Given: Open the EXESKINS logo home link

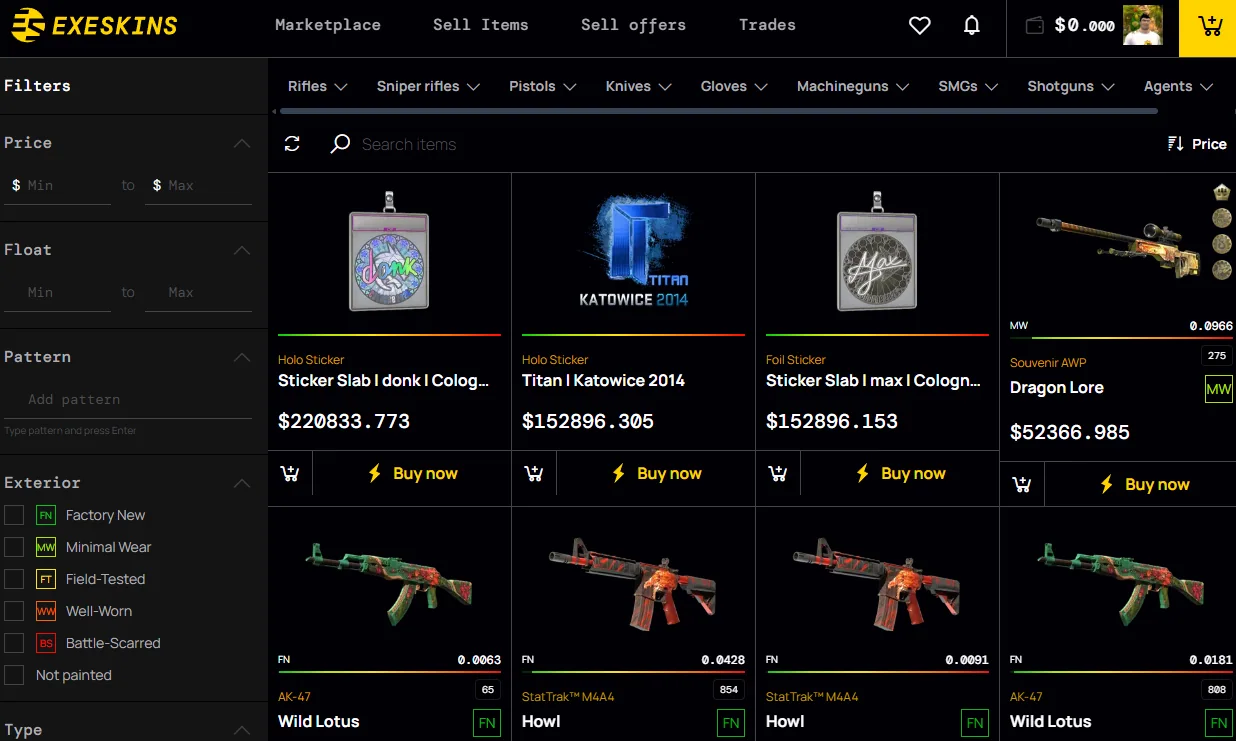Looking at the screenshot, I should pyautogui.click(x=94, y=25).
